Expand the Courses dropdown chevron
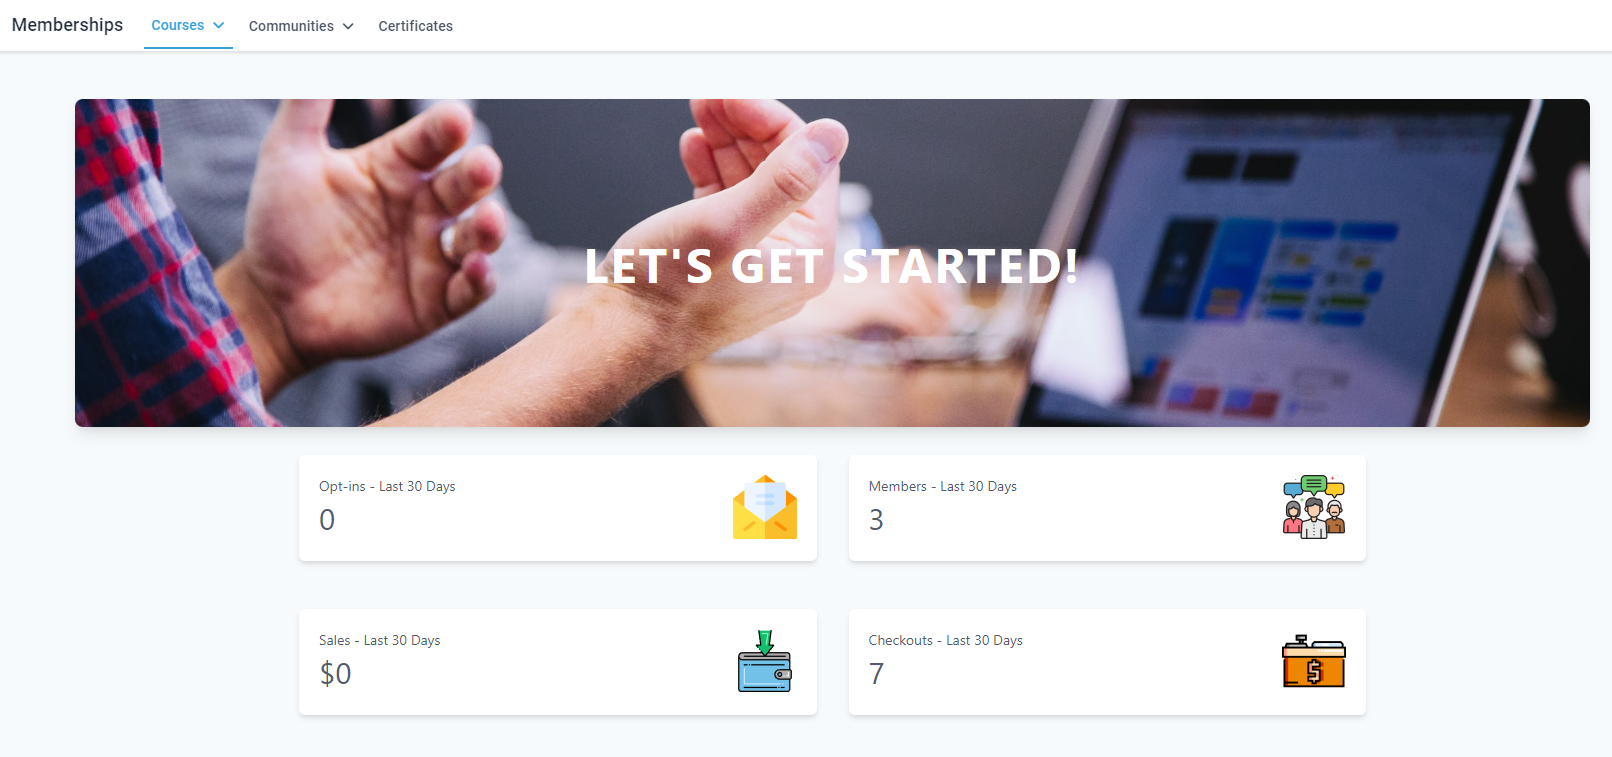Screen dimensions: 1612x757 218,25
